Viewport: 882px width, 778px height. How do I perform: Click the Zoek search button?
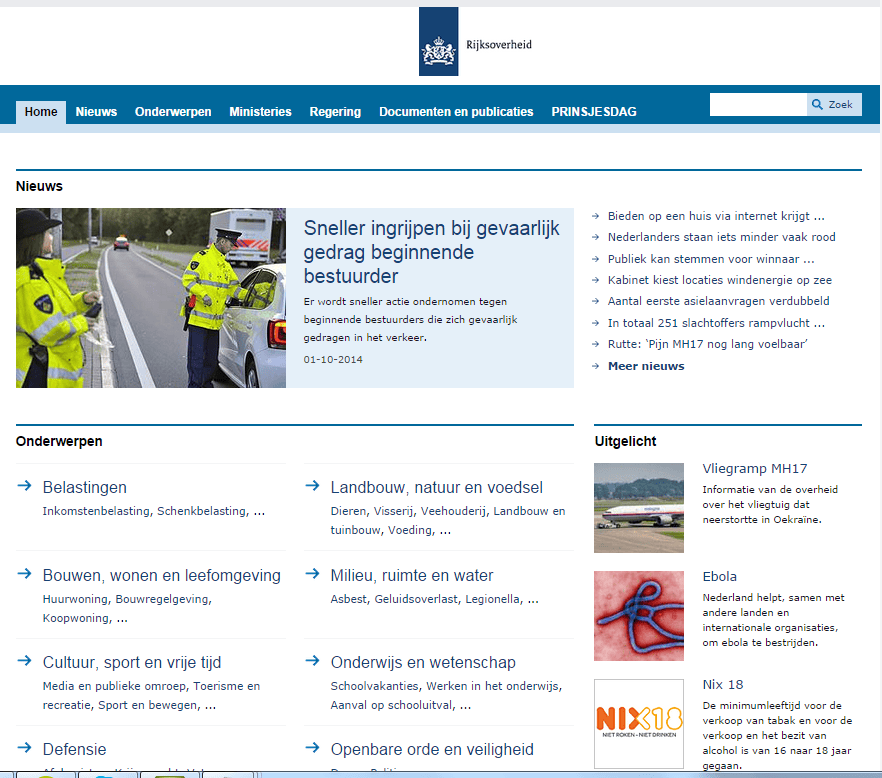click(834, 105)
